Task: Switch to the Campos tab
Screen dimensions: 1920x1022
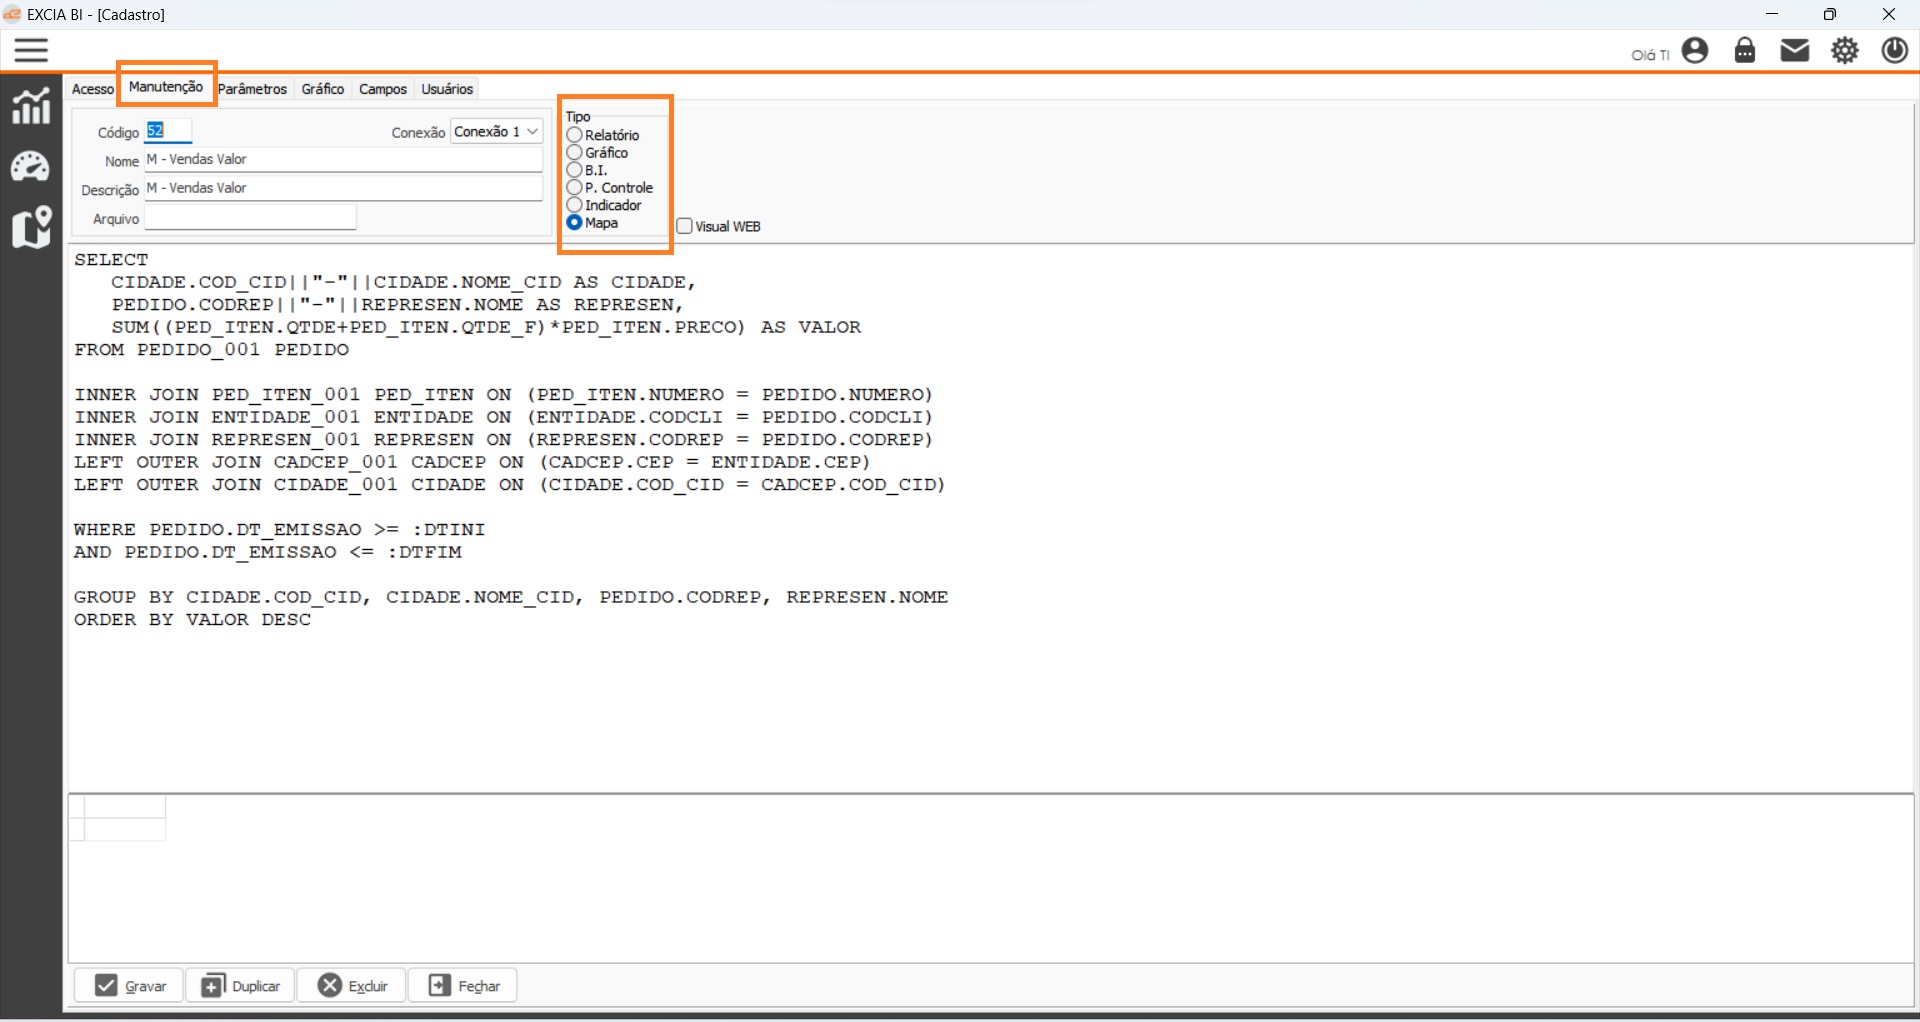Action: 383,89
